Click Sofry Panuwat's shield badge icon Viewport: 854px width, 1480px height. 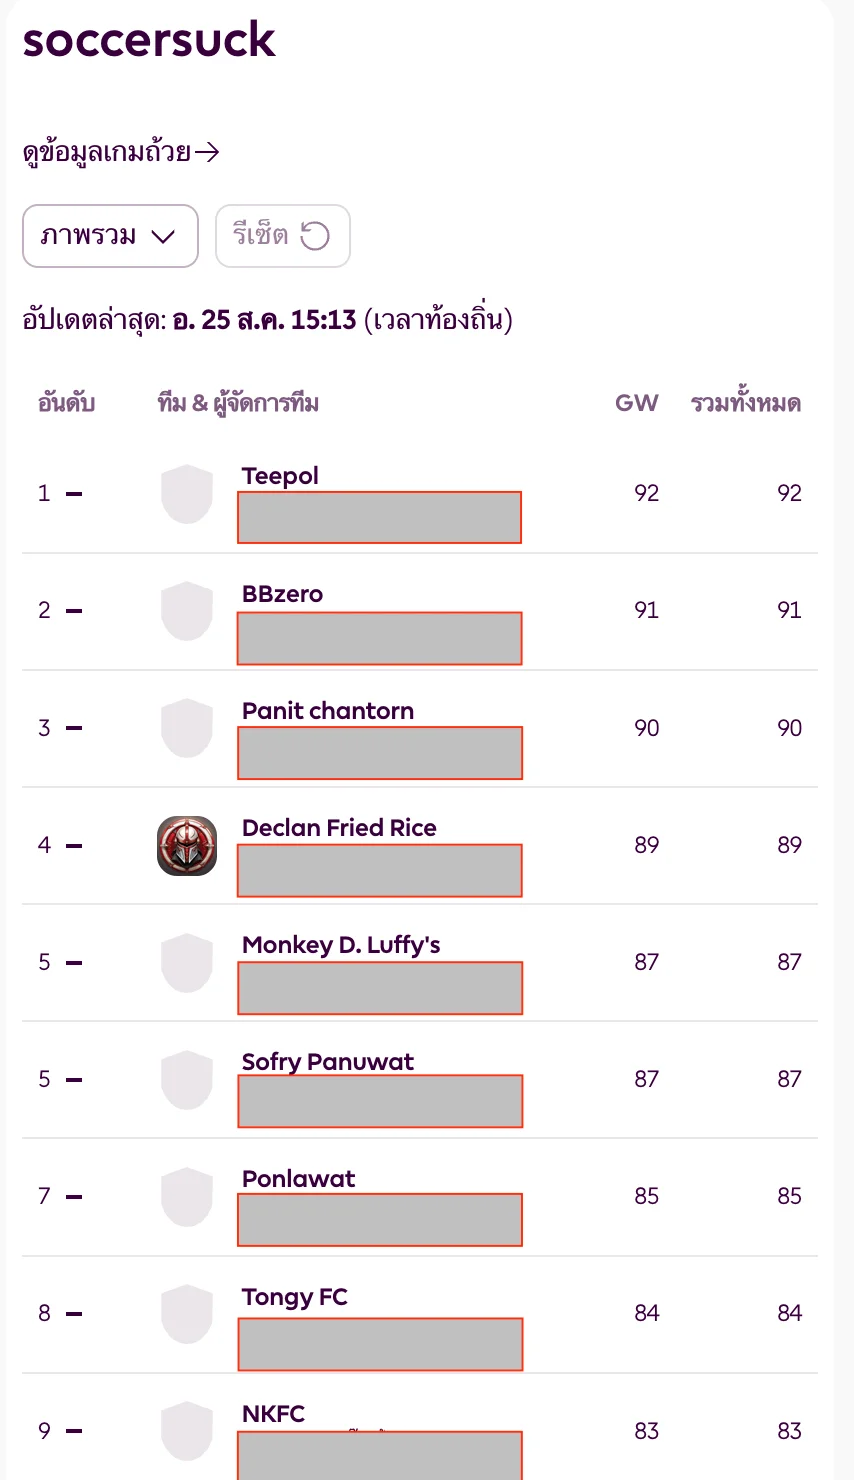pyautogui.click(x=187, y=1080)
